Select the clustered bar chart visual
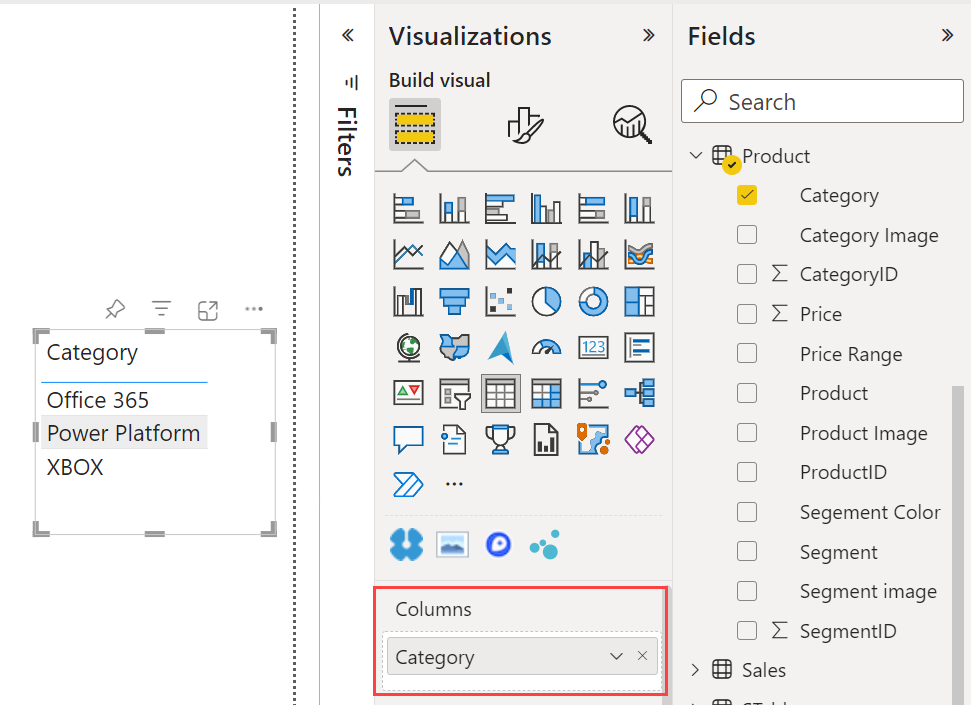The image size is (971, 705). coord(500,208)
